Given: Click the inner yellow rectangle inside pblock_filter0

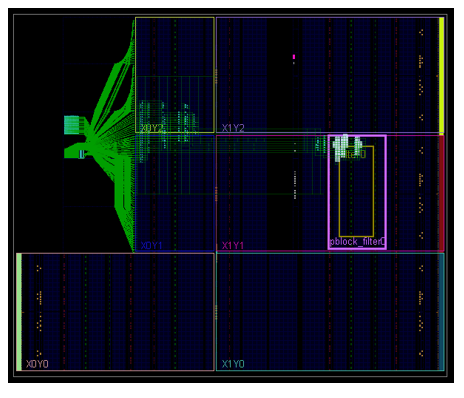Looking at the screenshot, I should tap(356, 191).
